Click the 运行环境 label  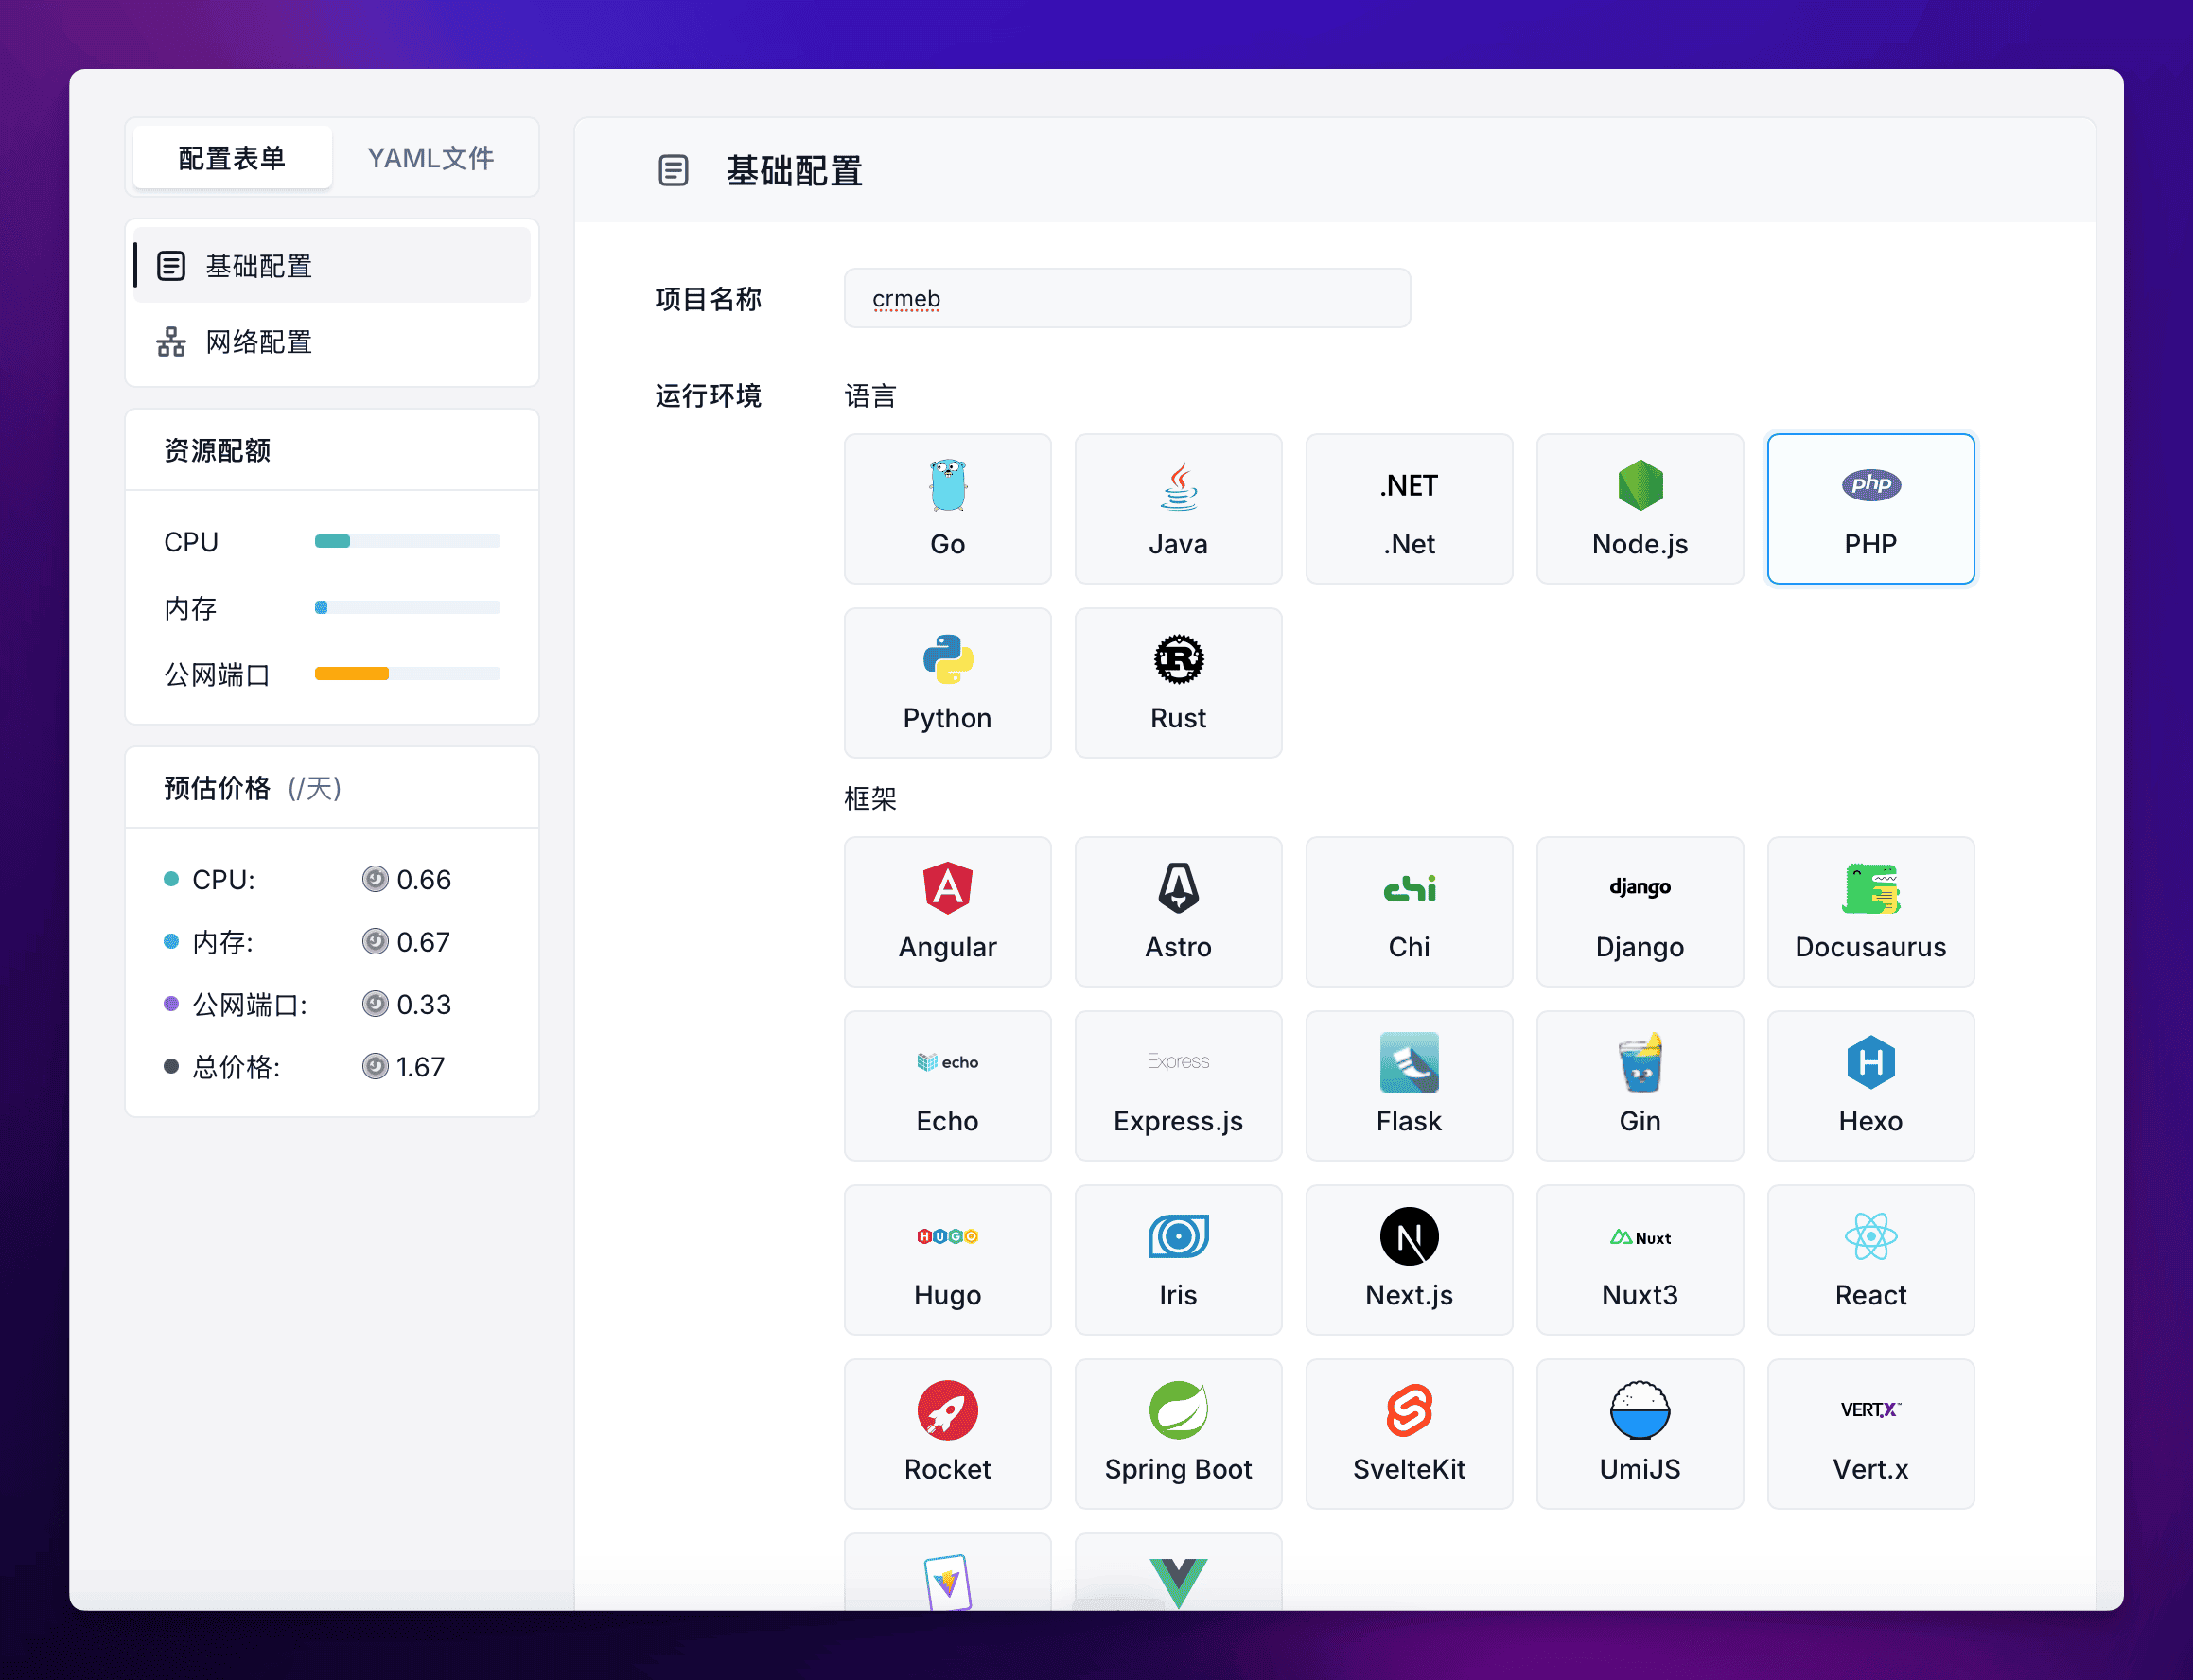[708, 396]
